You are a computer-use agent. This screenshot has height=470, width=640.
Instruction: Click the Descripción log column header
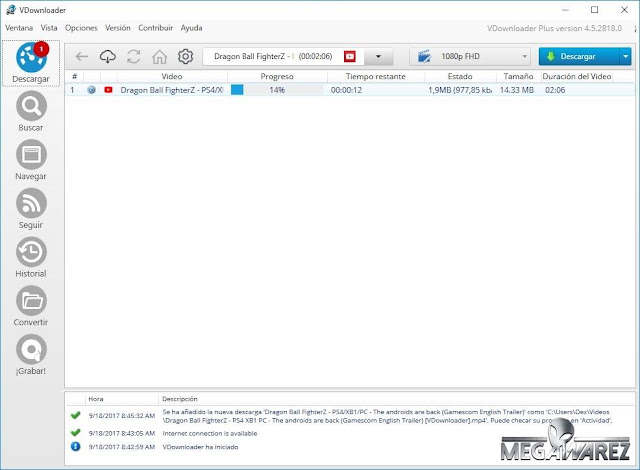point(180,399)
